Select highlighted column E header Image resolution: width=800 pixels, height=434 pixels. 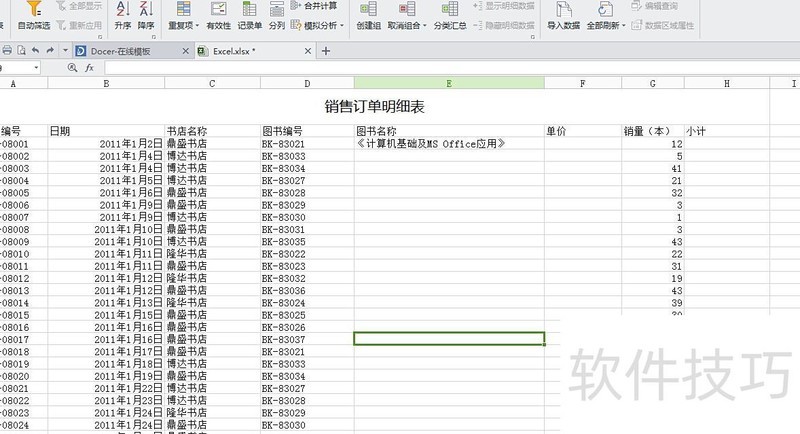point(449,83)
